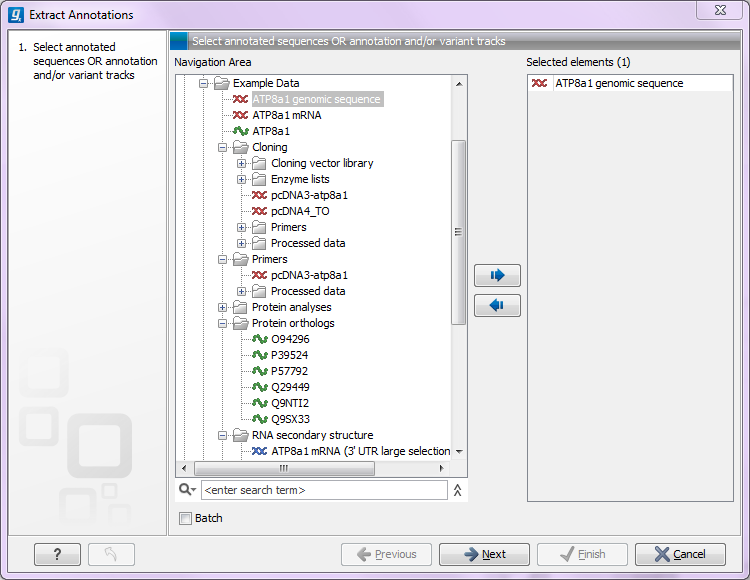
Task: Click the blue RNA icon for ATP8a1 mRNA 3' UTR
Action: (x=259, y=451)
